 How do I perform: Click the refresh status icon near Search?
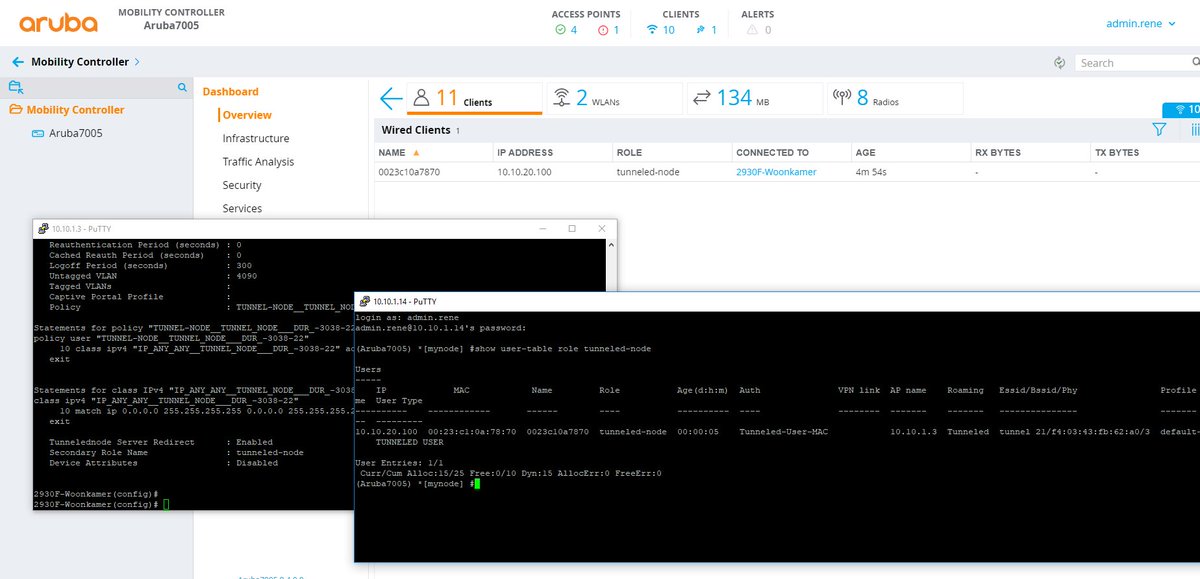[1059, 62]
